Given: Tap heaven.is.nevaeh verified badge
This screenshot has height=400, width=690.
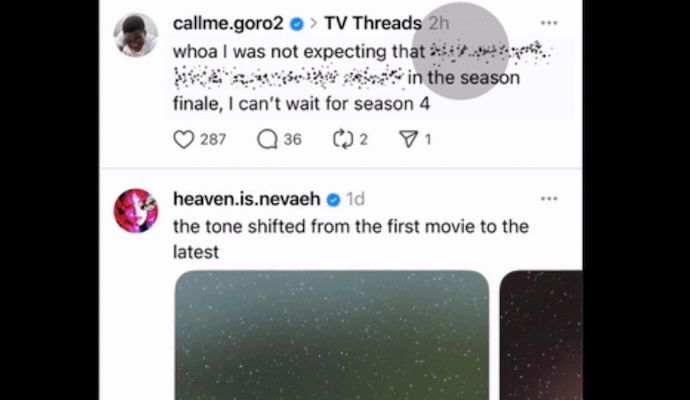Looking at the screenshot, I should pyautogui.click(x=334, y=200).
